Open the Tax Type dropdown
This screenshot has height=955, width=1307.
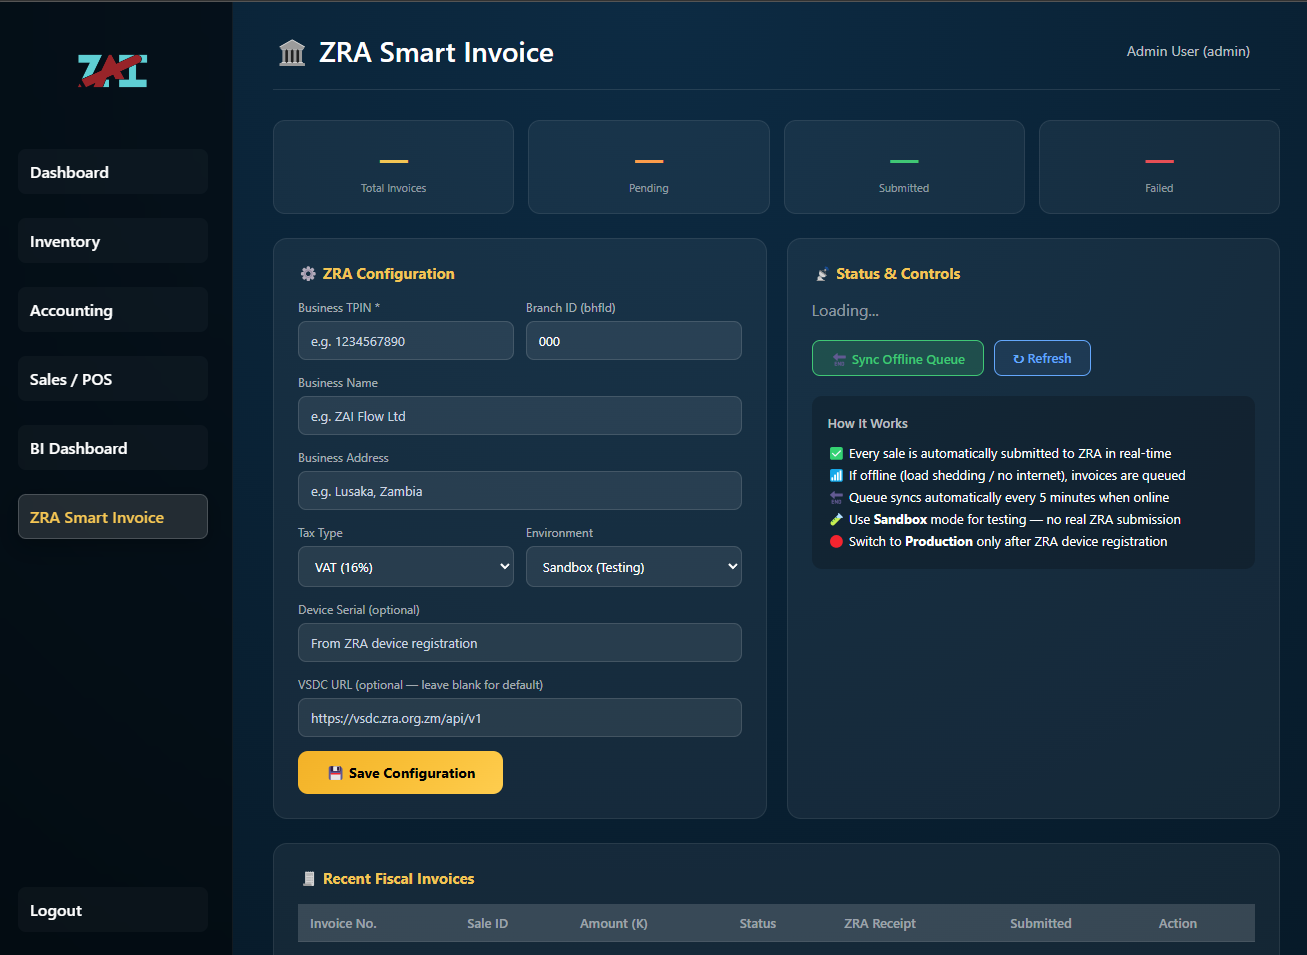(405, 567)
